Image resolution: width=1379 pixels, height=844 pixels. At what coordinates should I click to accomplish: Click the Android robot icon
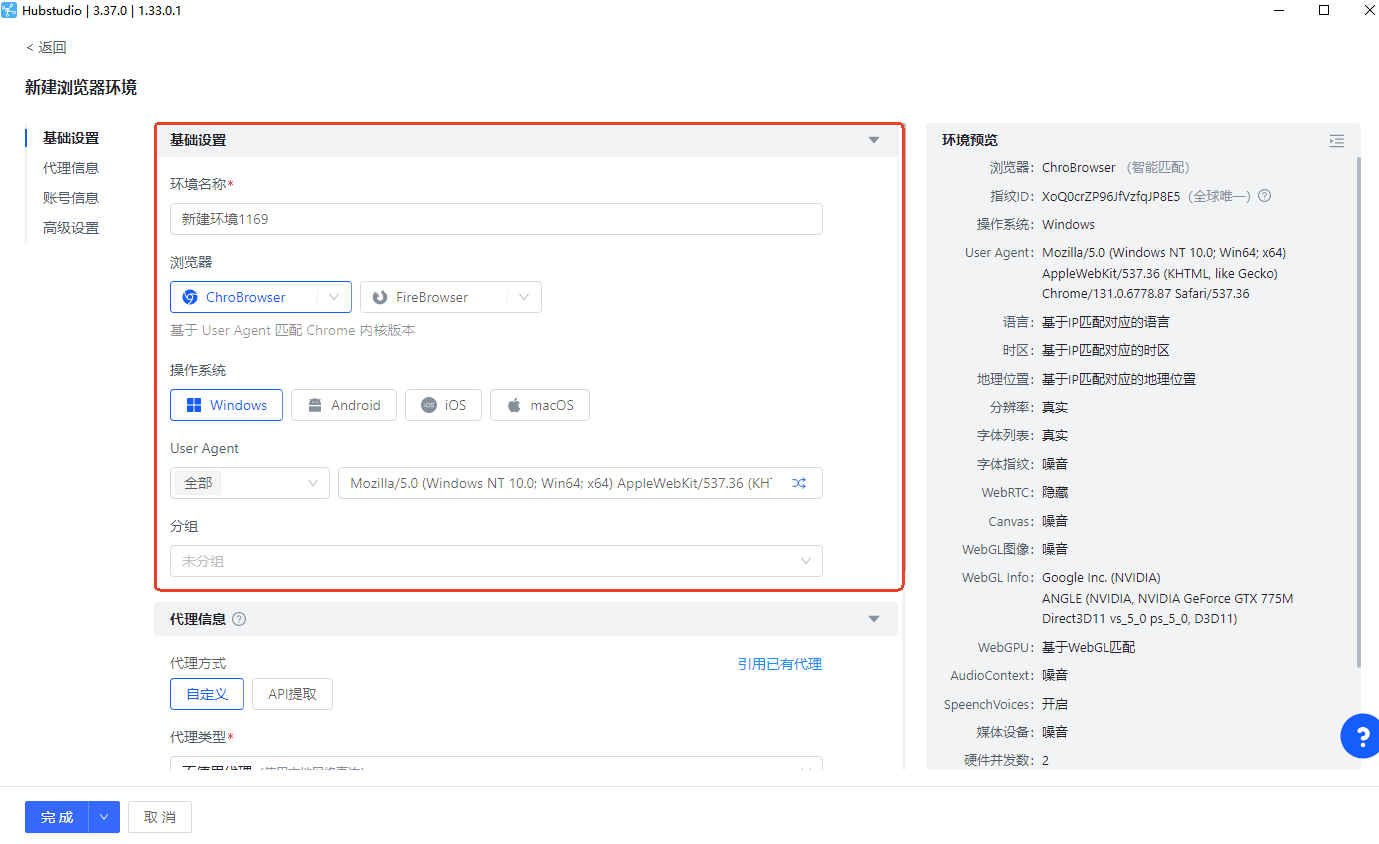pyautogui.click(x=315, y=405)
